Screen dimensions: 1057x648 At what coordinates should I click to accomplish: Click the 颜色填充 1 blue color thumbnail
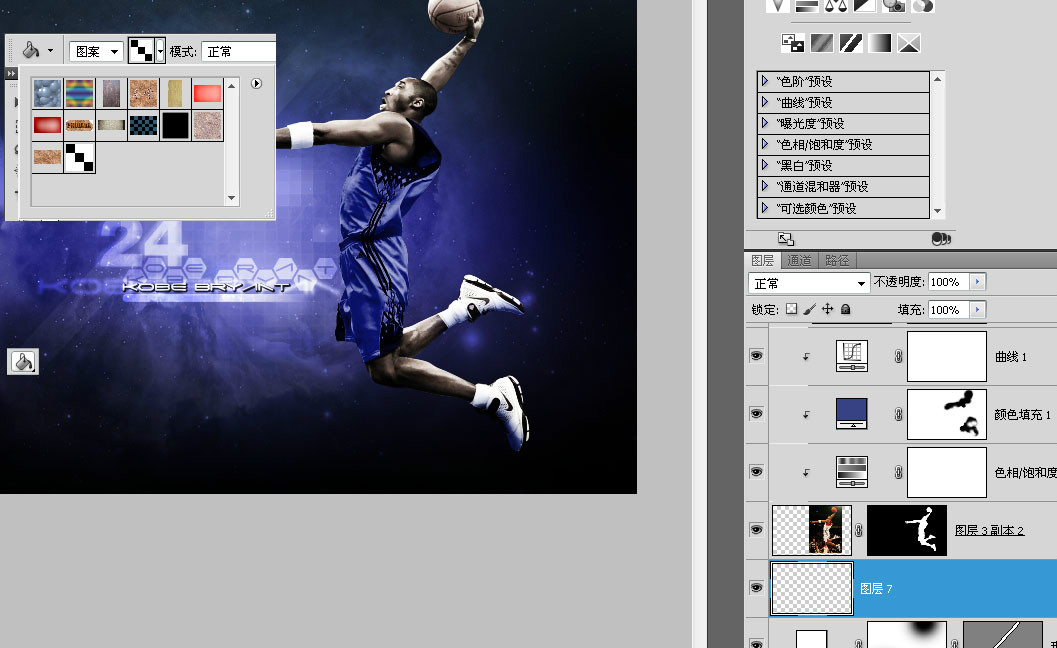pos(852,413)
